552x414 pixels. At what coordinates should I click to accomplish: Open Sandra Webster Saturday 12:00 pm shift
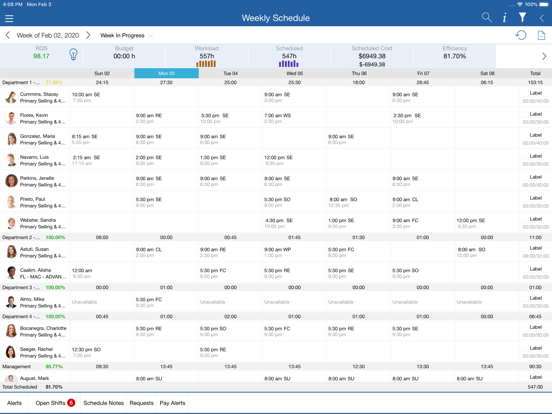pyautogui.click(x=487, y=223)
